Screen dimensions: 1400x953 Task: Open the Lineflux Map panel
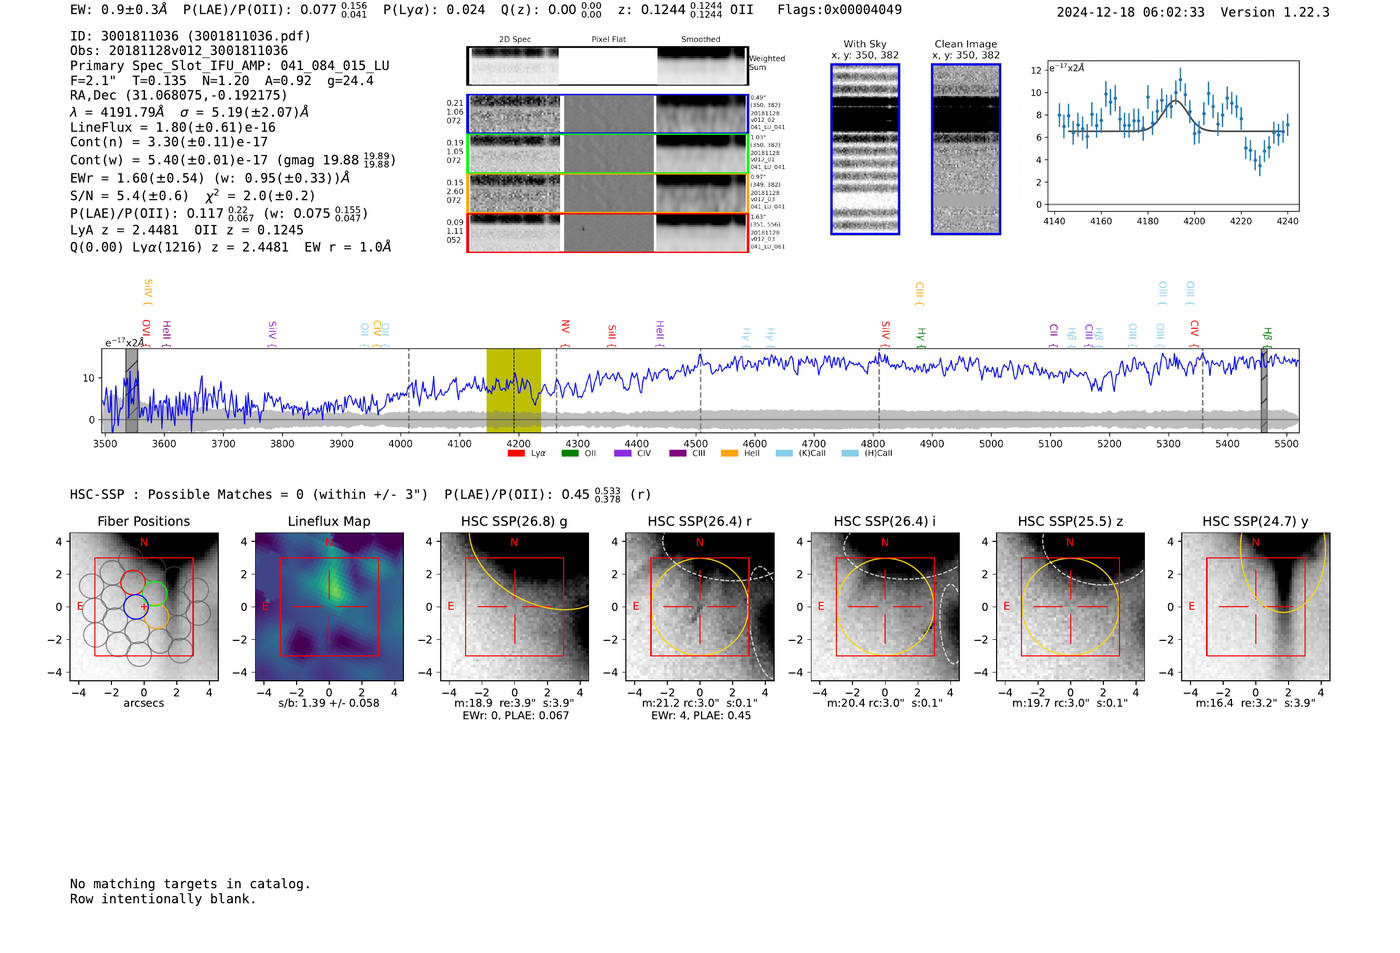329,607
